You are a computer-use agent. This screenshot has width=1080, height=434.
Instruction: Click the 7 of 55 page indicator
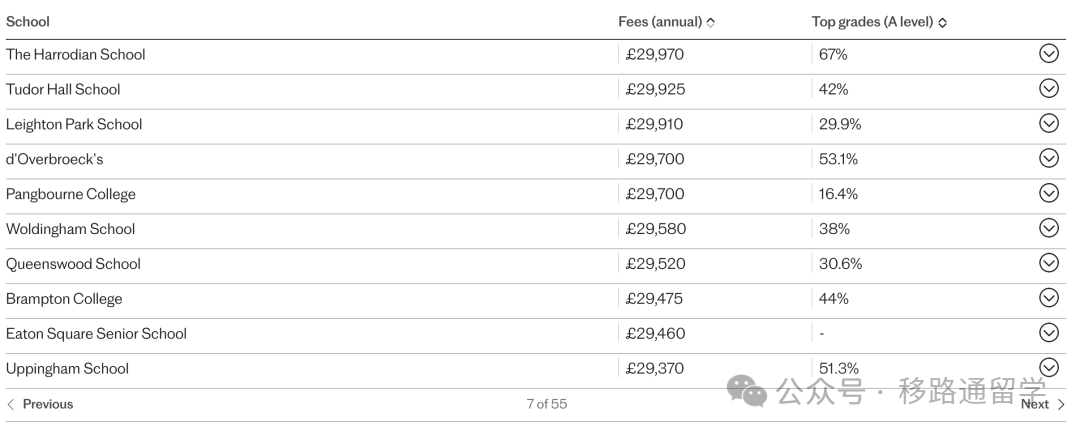547,404
